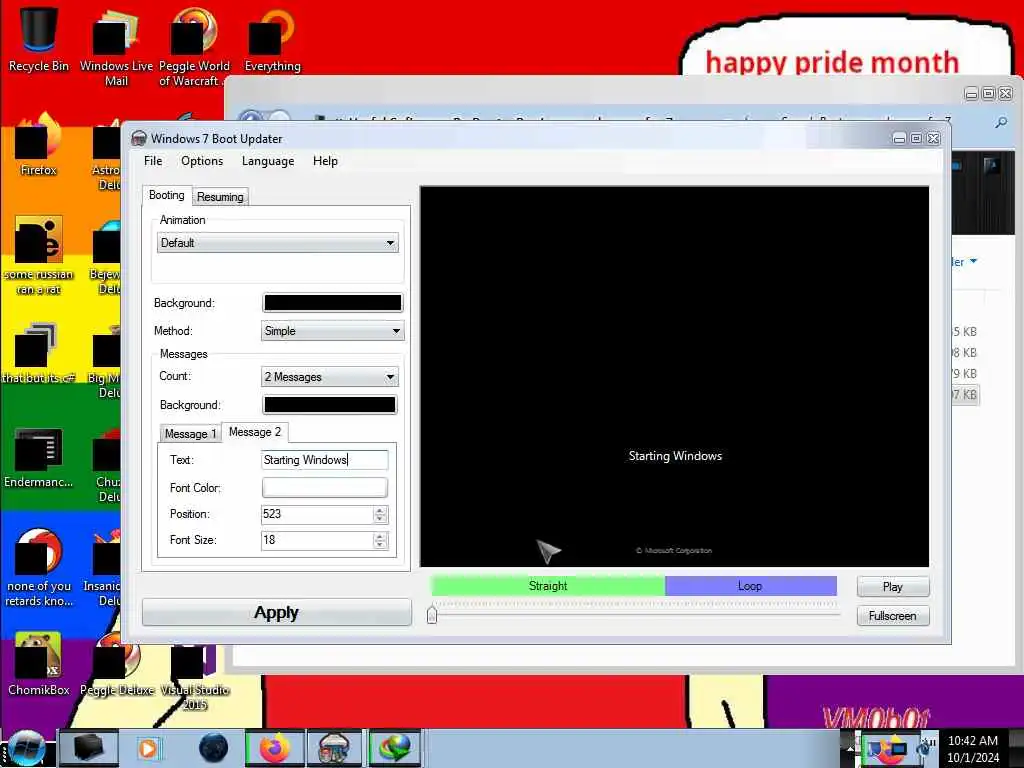Open the 'none of you' desktop icon
The height and width of the screenshot is (768, 1024).
point(39,568)
